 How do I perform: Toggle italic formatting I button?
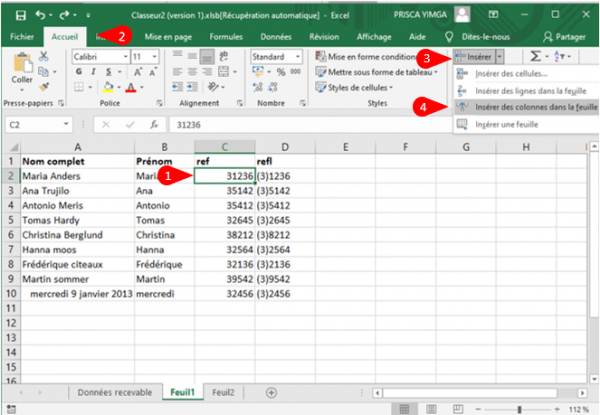(91, 73)
